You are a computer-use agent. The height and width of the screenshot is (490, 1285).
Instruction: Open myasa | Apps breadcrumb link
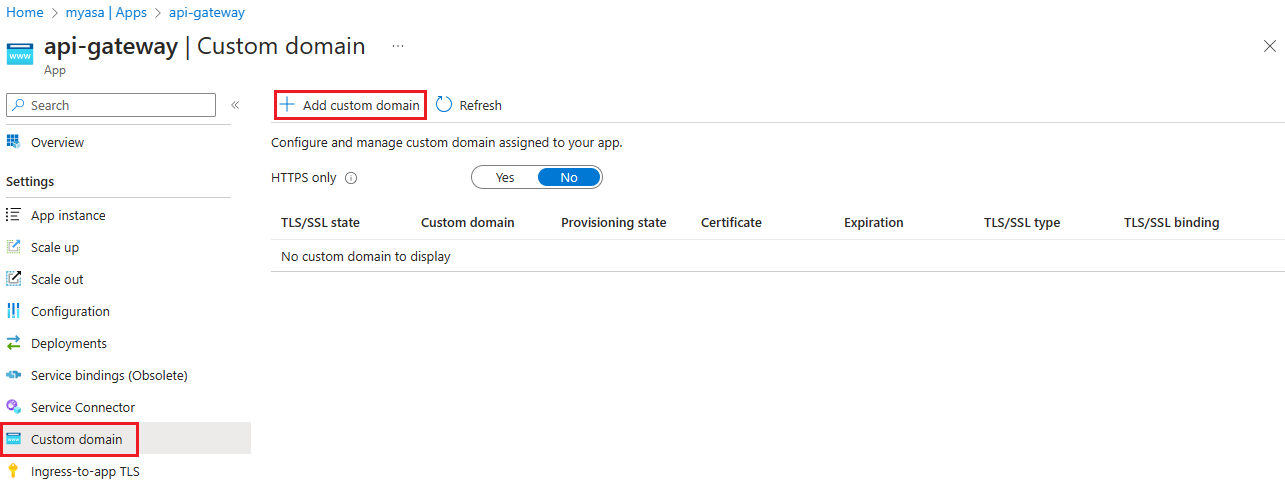[106, 13]
